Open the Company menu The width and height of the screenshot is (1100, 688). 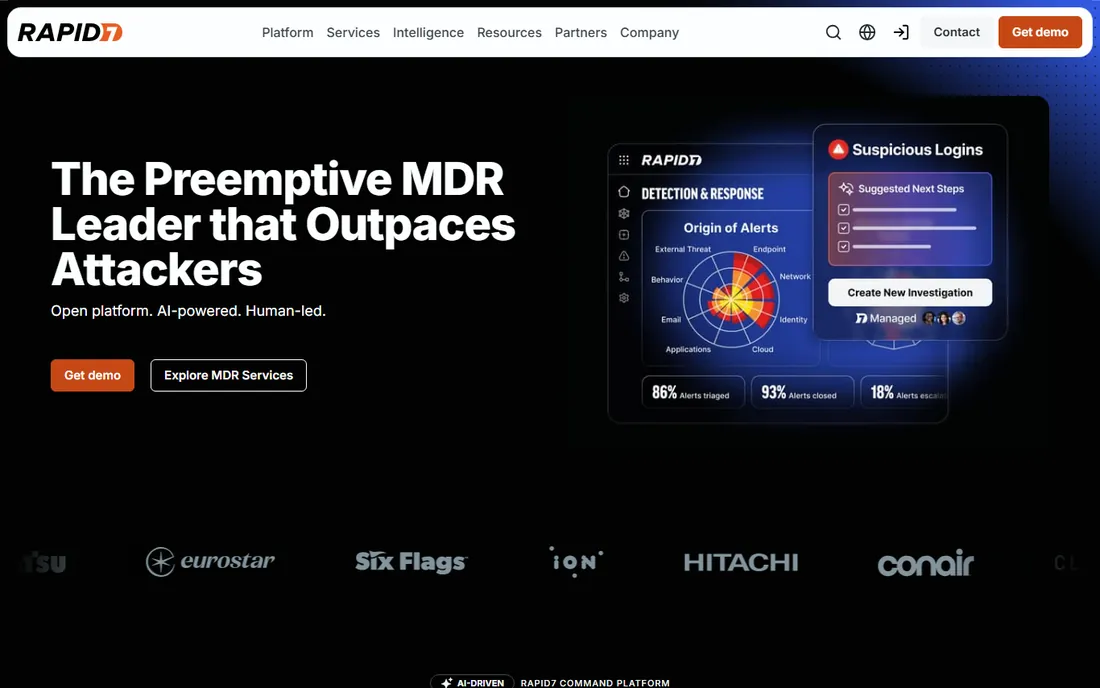[650, 32]
